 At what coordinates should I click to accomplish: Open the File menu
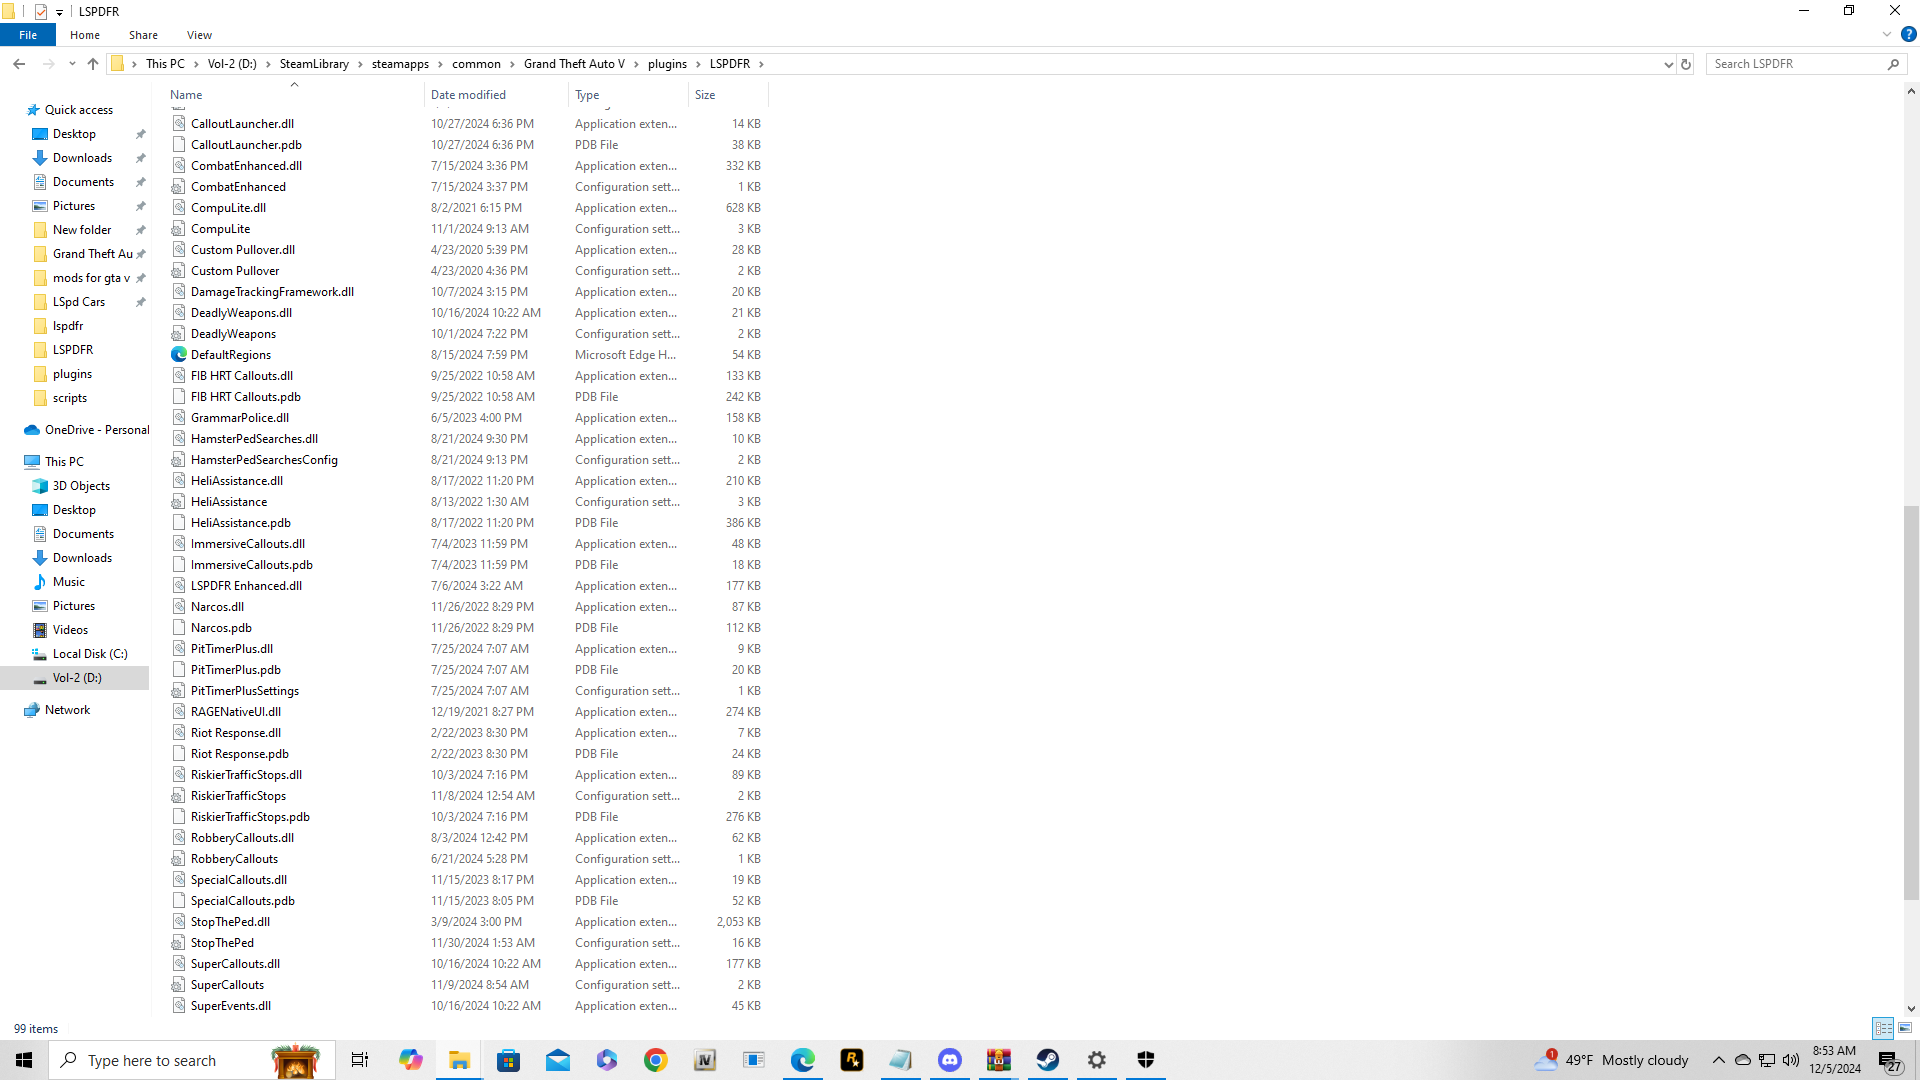(28, 35)
